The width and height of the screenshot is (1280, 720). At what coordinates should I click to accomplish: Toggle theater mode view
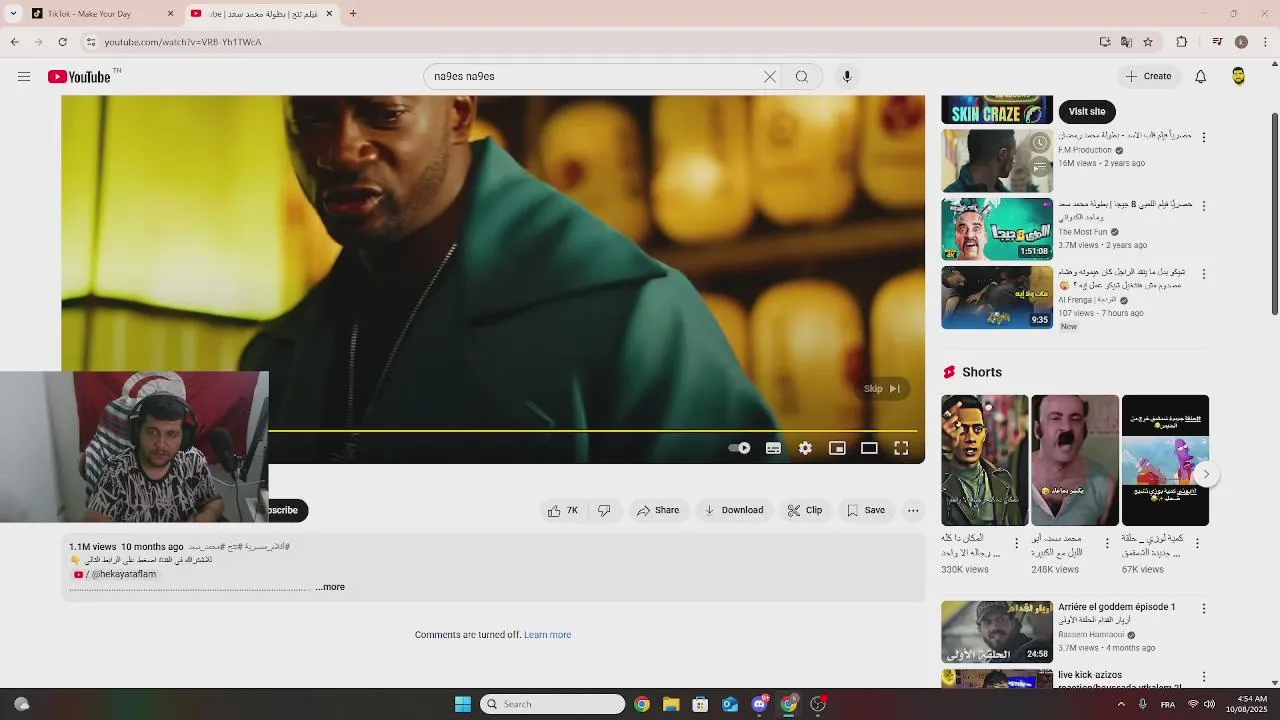(x=869, y=448)
